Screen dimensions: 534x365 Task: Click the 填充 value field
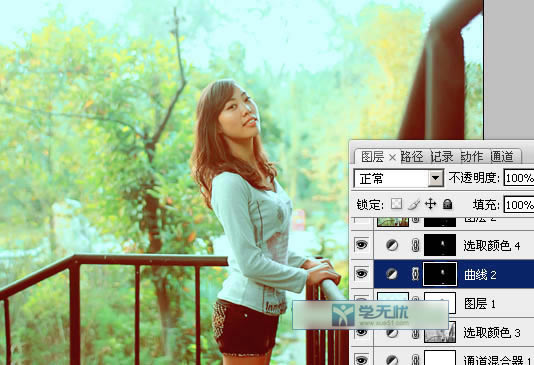[x=519, y=204]
